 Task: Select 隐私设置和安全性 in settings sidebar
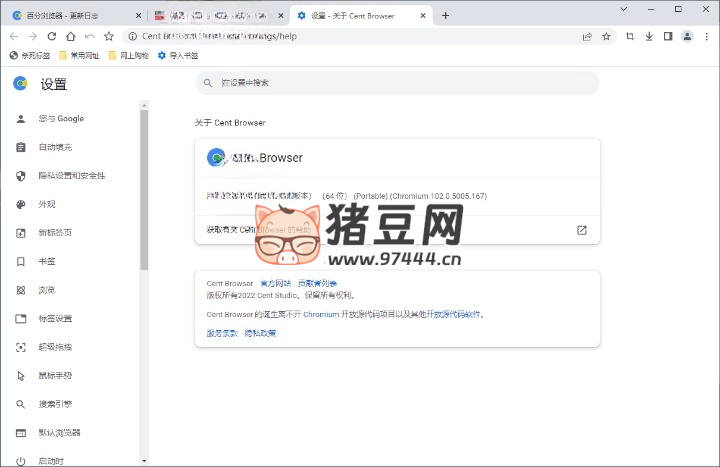pos(71,176)
